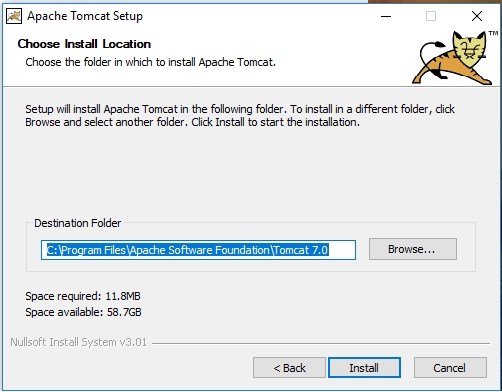Click the Apache Tomcat title bar icon

[14, 16]
